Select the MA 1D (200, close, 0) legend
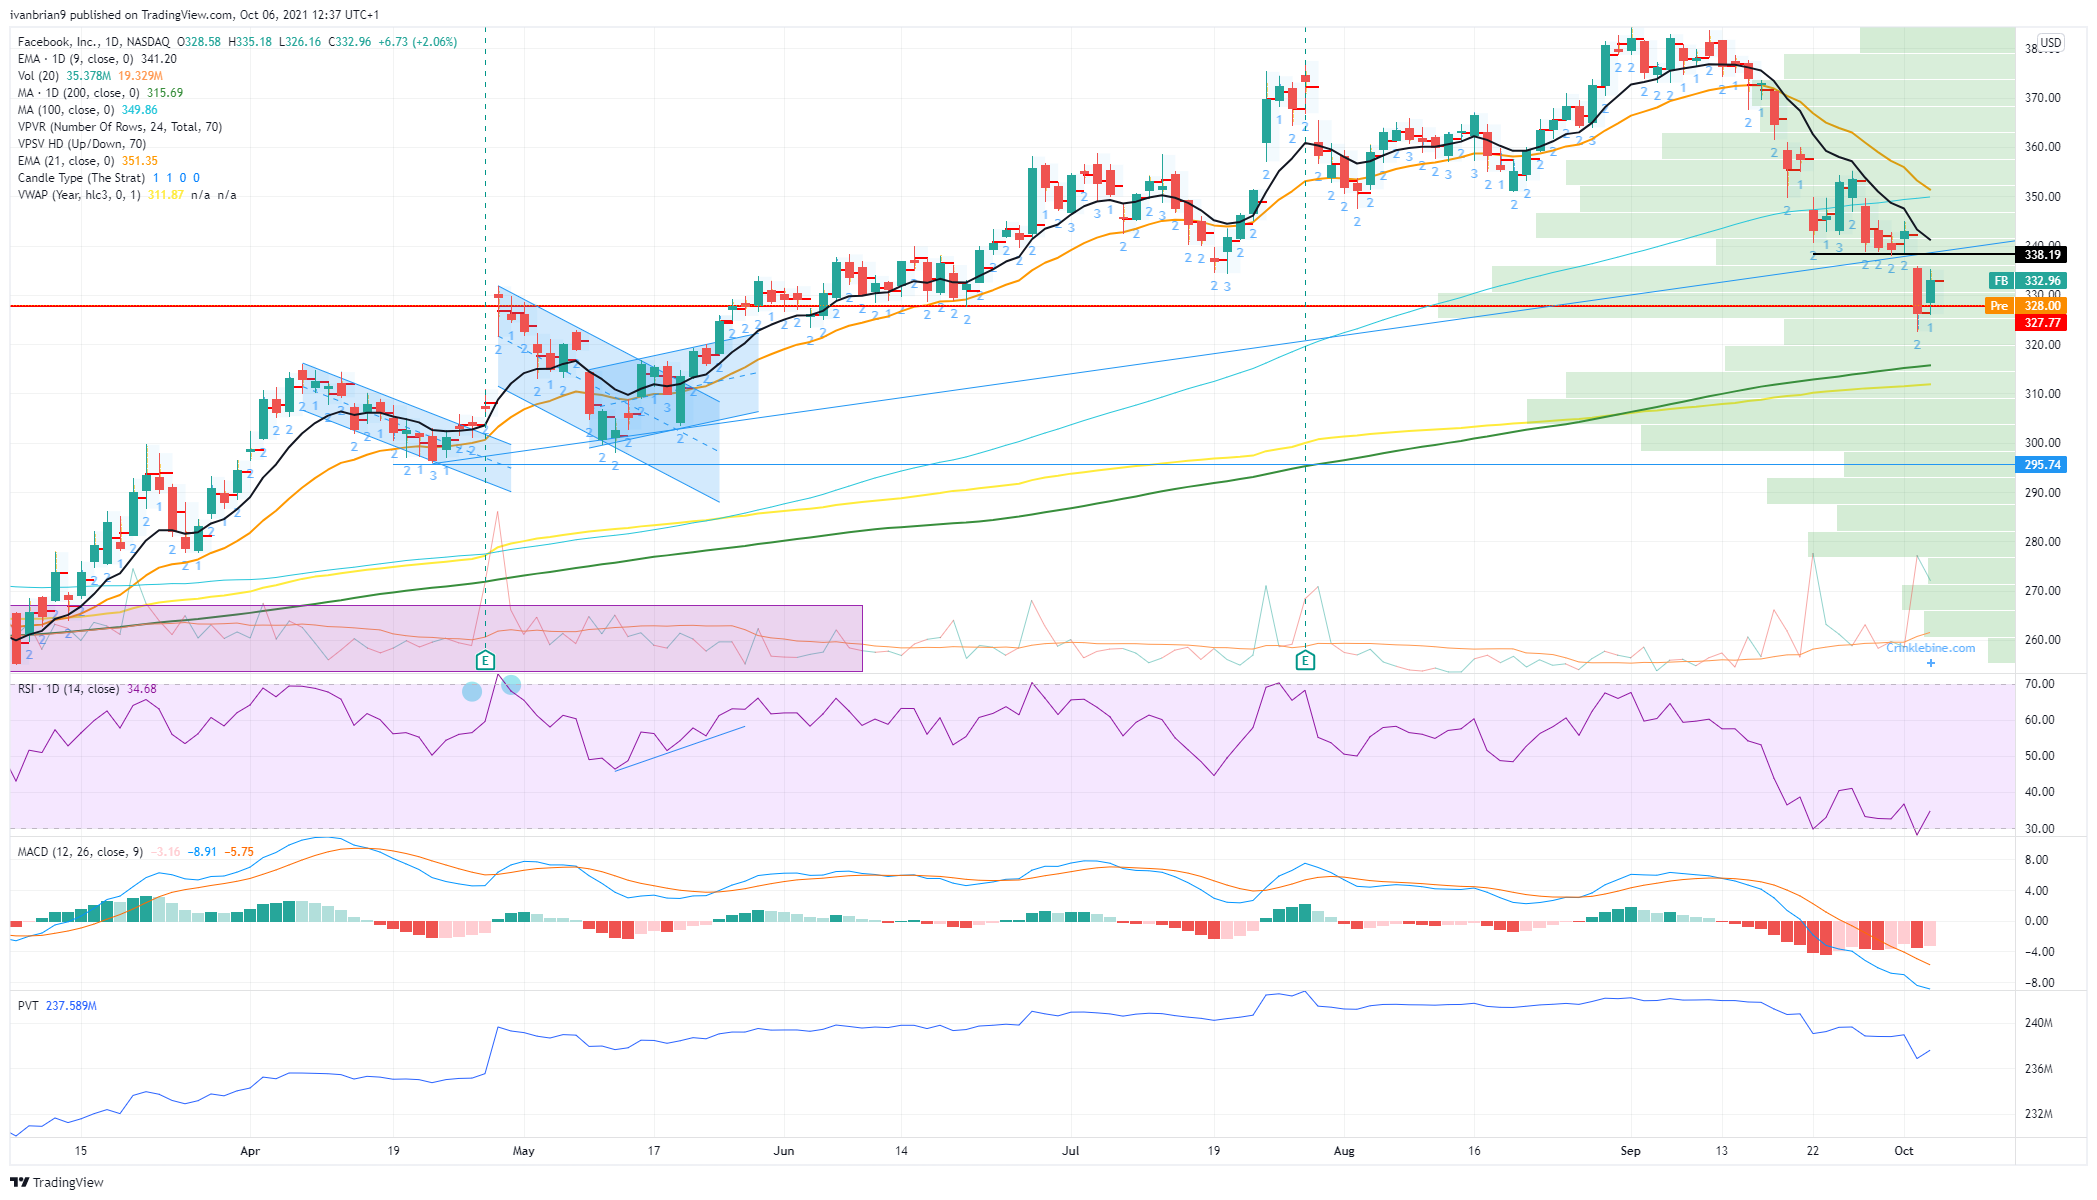Viewport: 2097px width, 1200px height. click(78, 93)
